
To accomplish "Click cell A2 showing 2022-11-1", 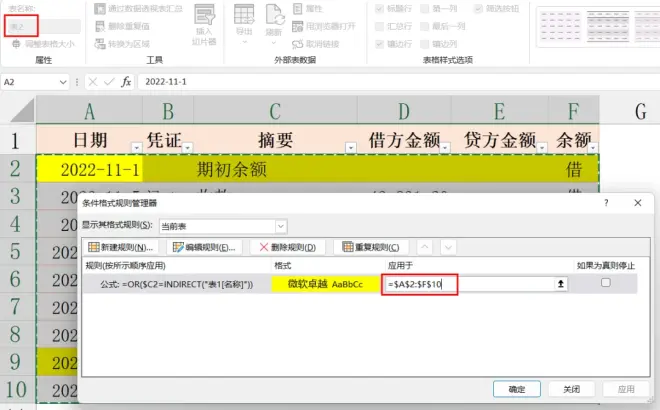I will 89,169.
